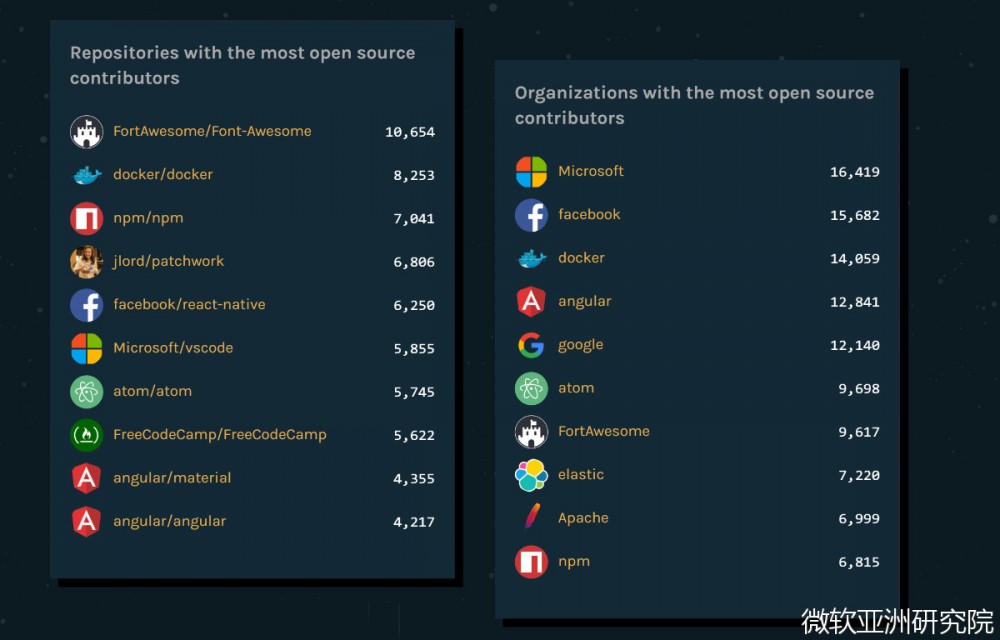Viewport: 1000px width, 640px height.
Task: Open the FortAwesome/Font-Awesome repository link
Action: coord(212,131)
